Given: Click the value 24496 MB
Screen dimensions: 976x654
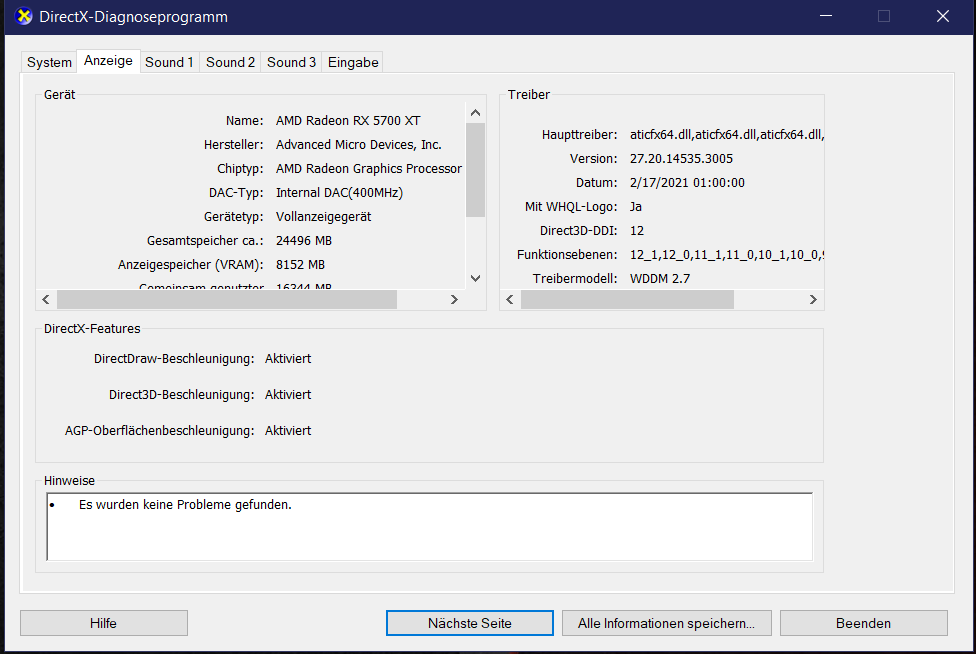Looking at the screenshot, I should tap(304, 241).
